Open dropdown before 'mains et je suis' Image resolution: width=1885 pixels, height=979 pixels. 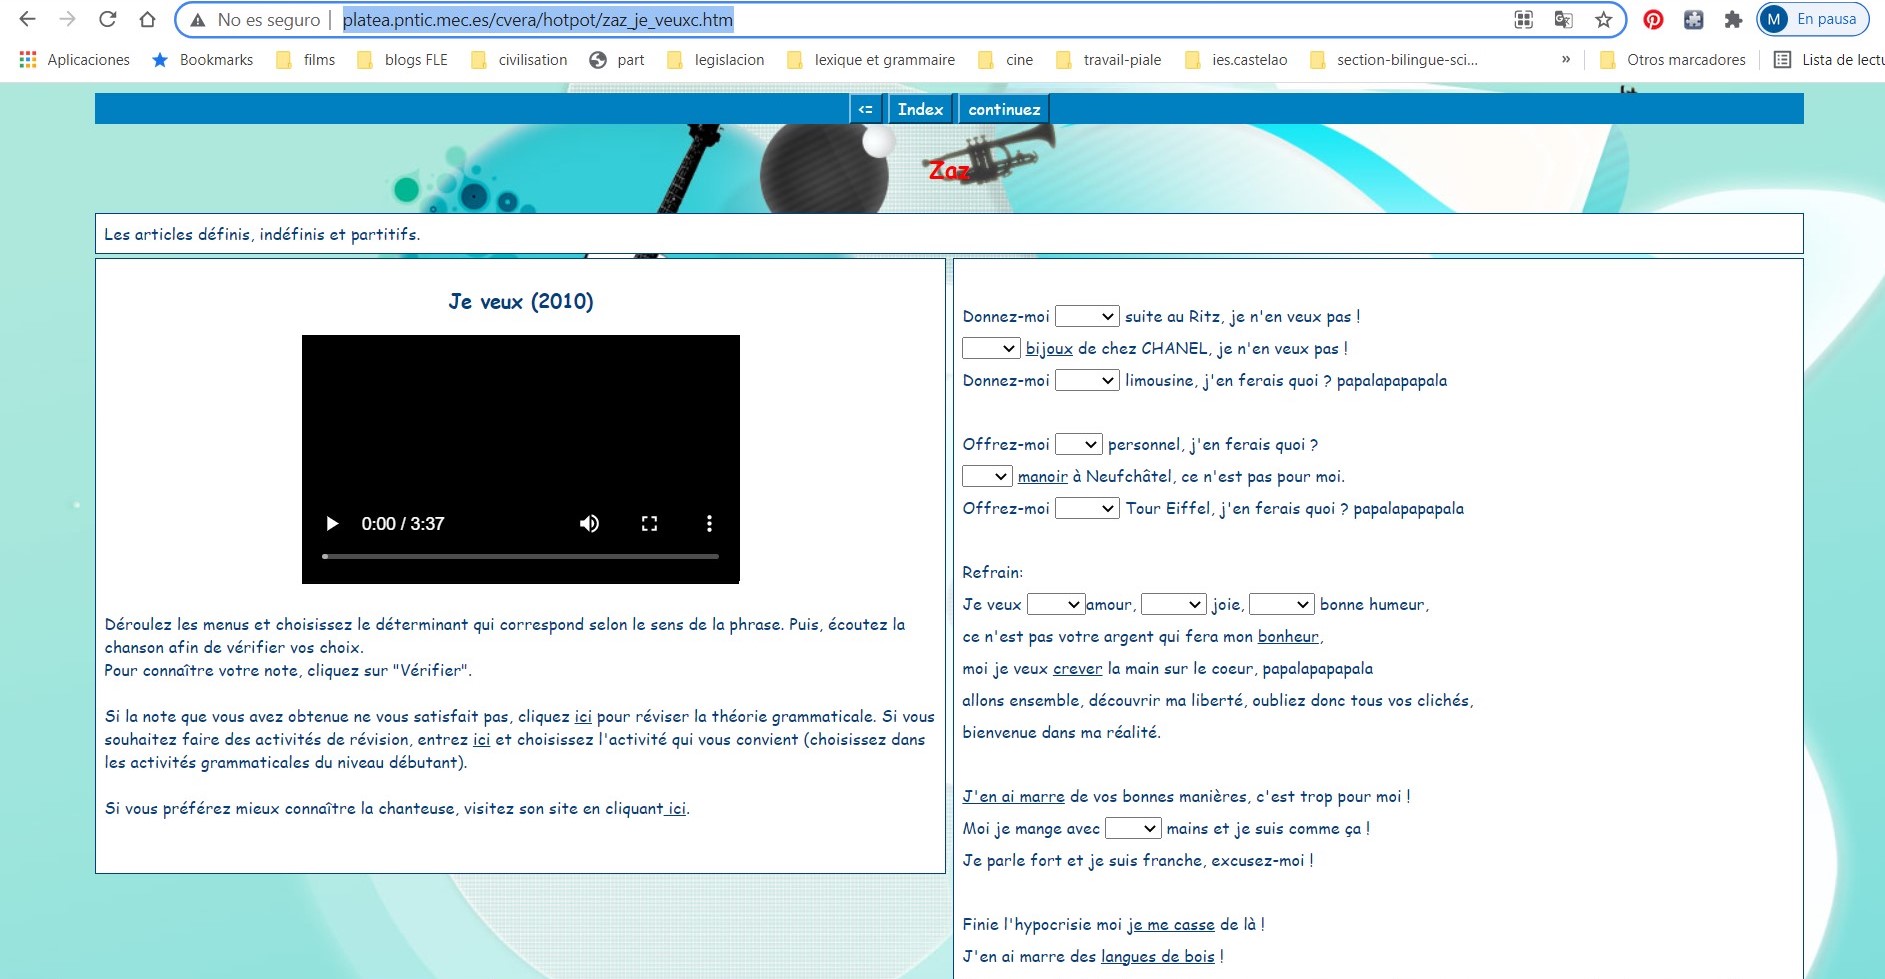coord(1132,829)
